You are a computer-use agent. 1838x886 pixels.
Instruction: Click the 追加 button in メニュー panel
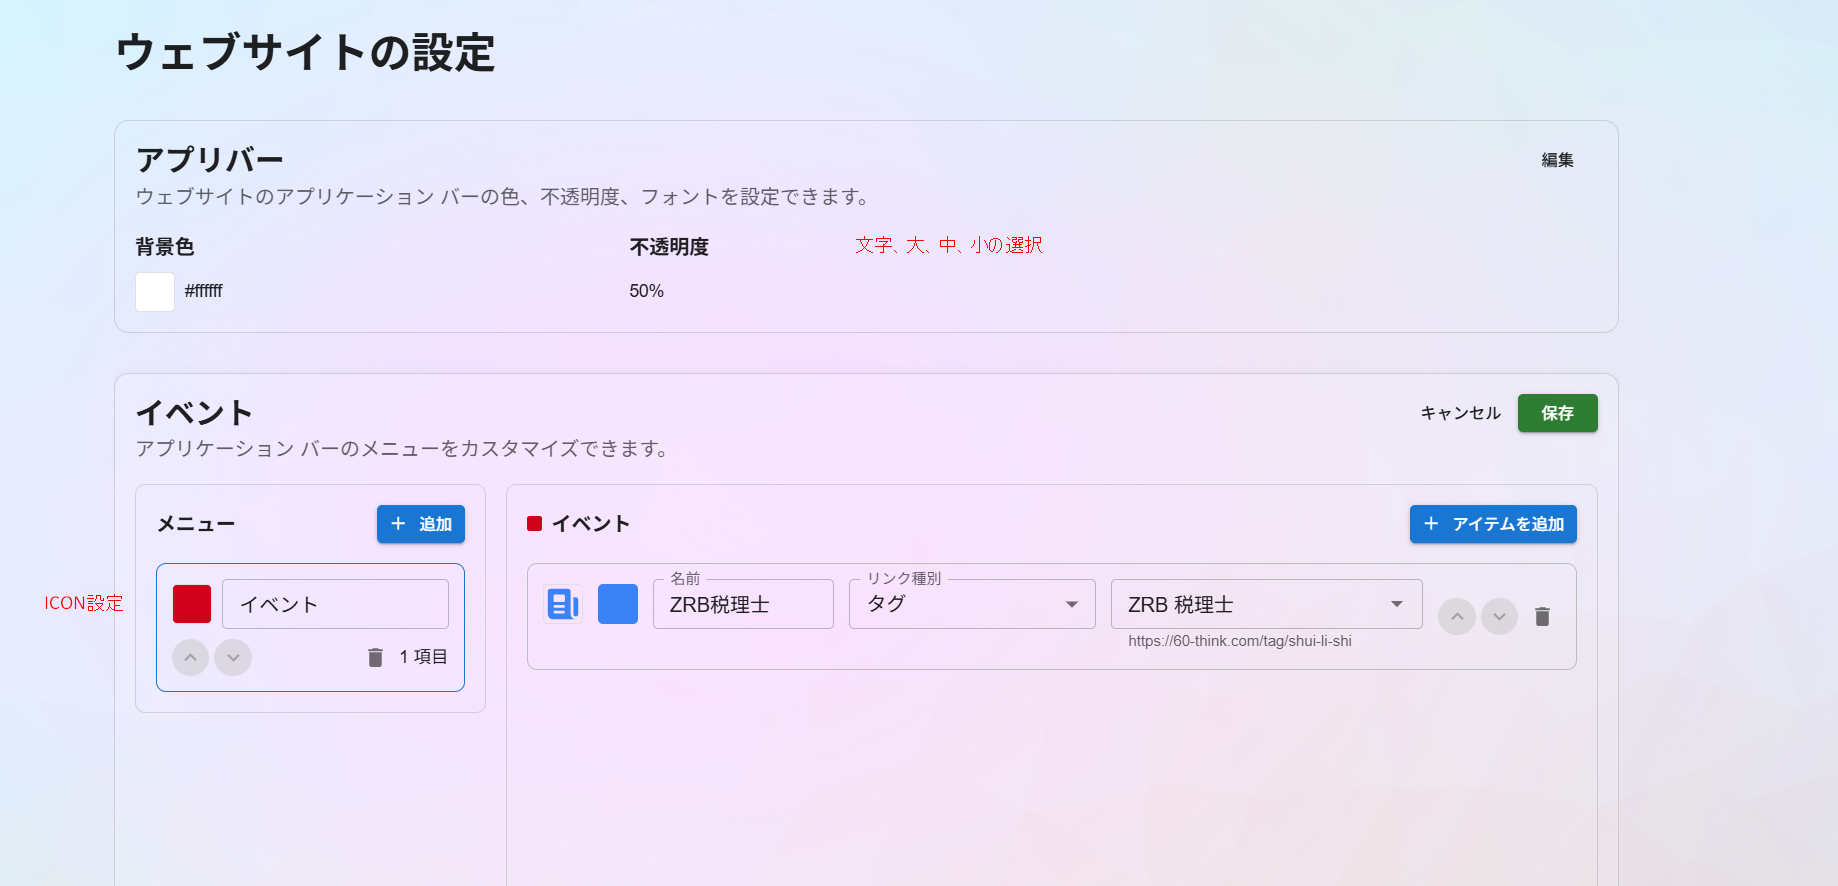click(x=421, y=524)
